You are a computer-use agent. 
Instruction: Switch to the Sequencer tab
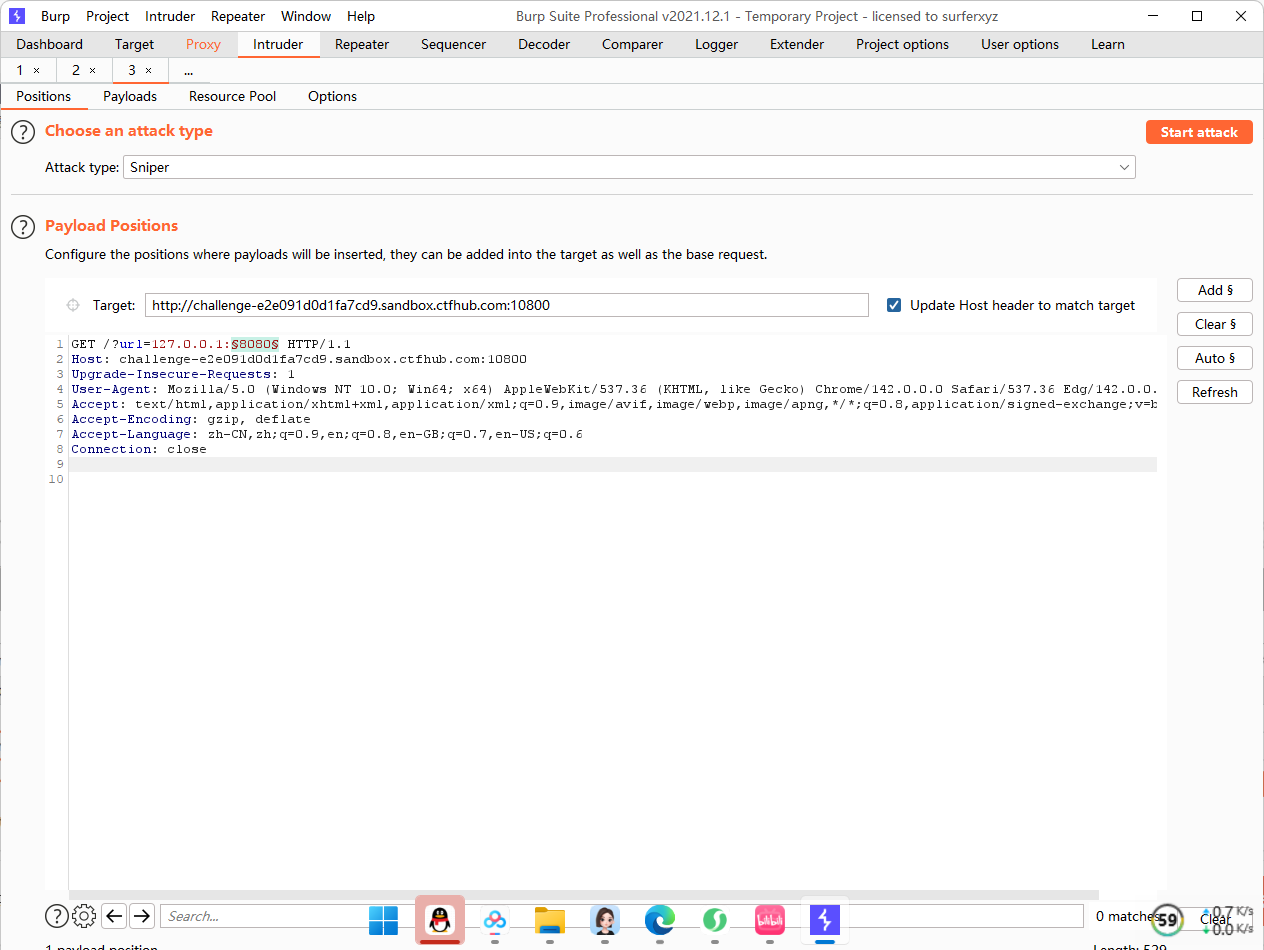[x=453, y=44]
